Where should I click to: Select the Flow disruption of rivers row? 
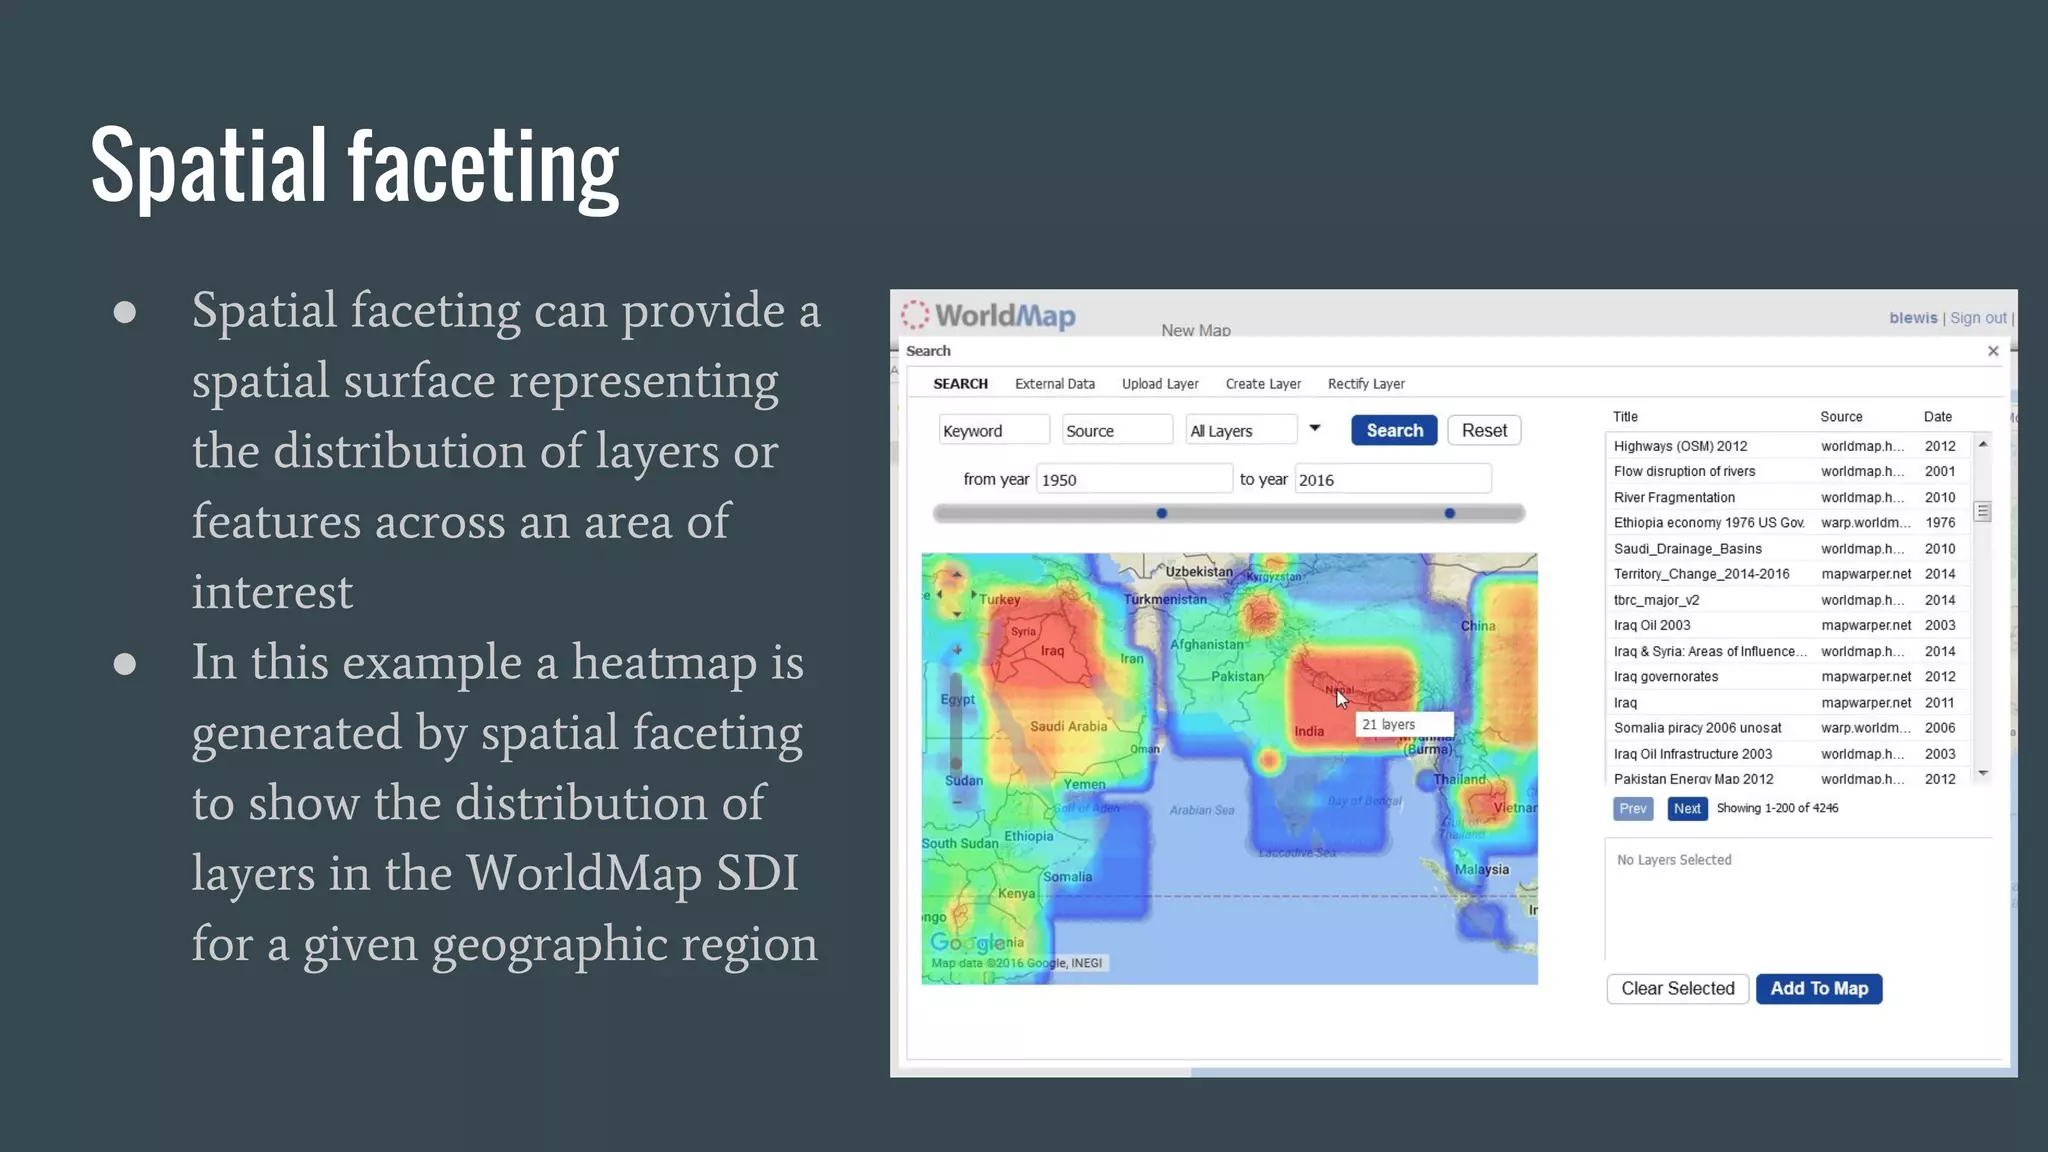(1788, 472)
